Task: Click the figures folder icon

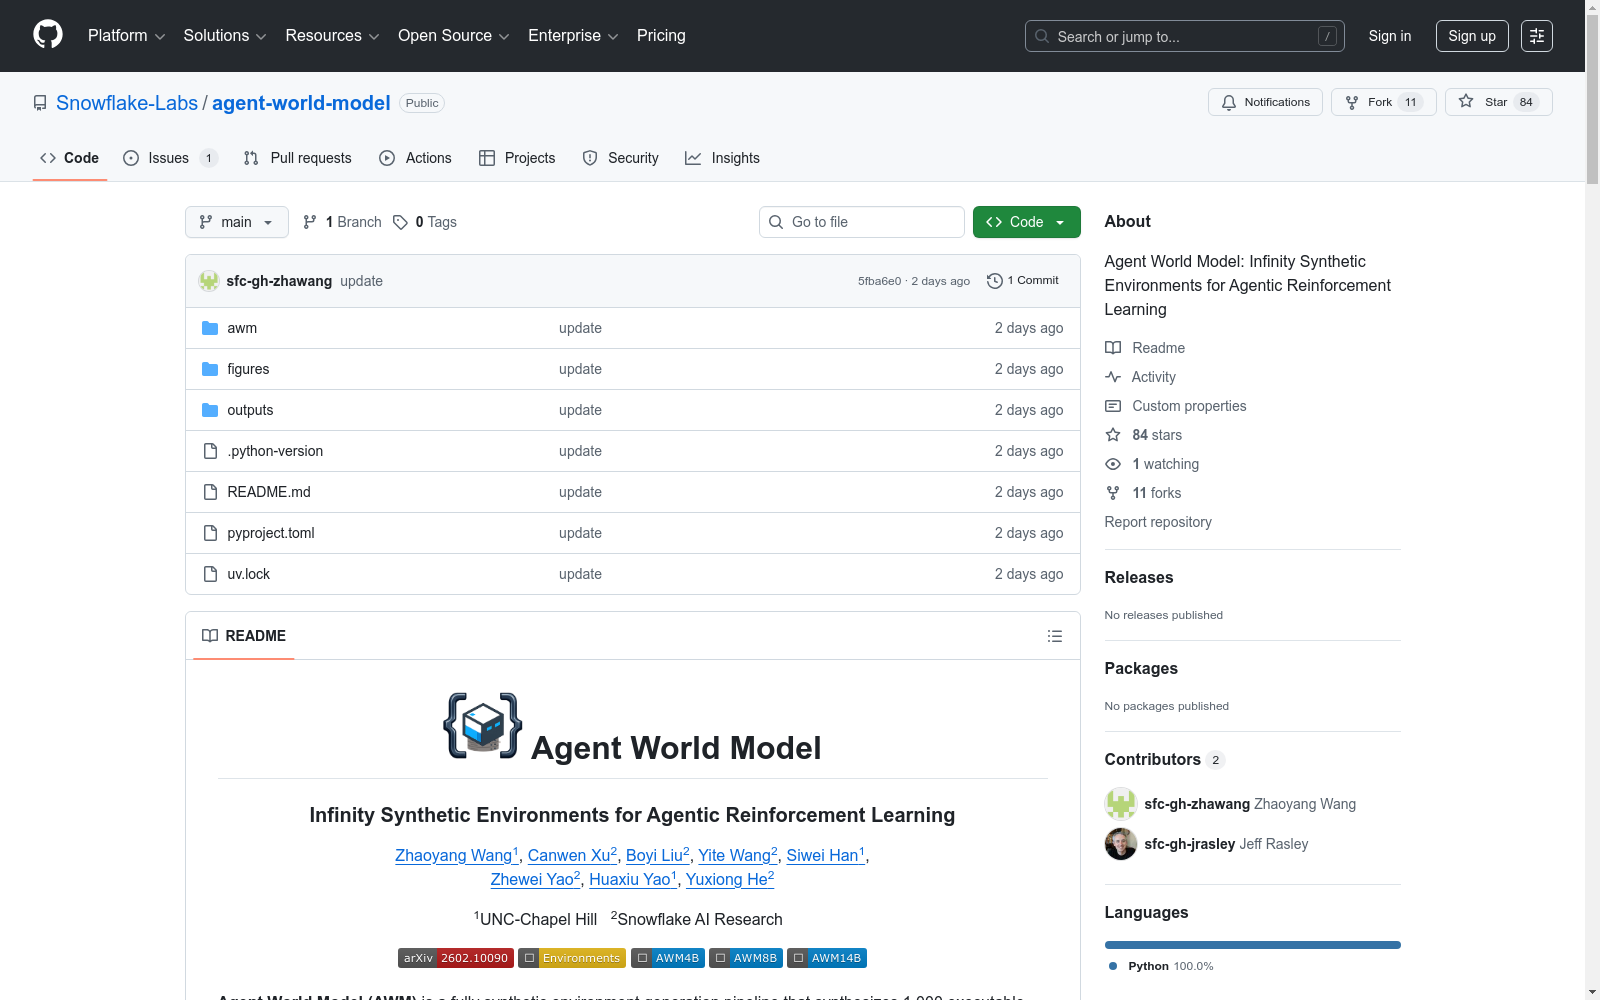Action: tap(210, 369)
